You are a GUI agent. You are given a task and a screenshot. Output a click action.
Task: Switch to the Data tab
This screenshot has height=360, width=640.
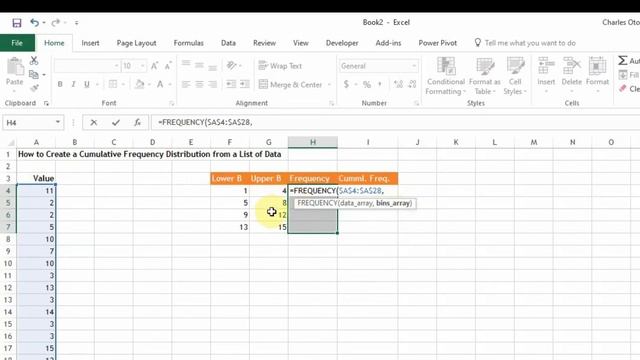coord(228,43)
